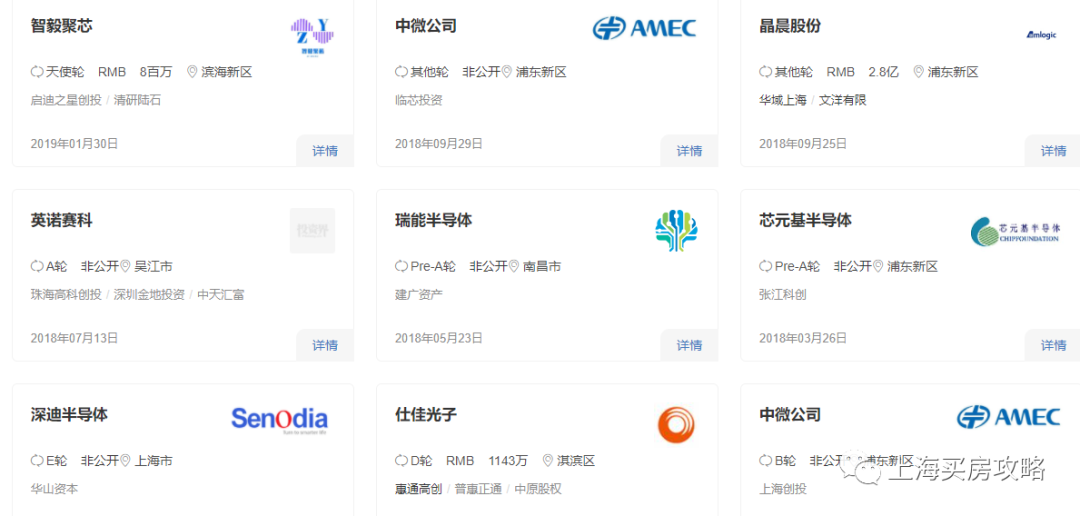This screenshot has height=516, width=1080.
Task: Click location pin beside 南昌市
Action: pos(514,266)
